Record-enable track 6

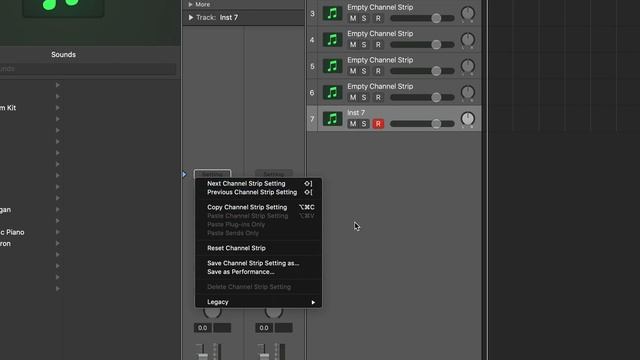point(378,98)
